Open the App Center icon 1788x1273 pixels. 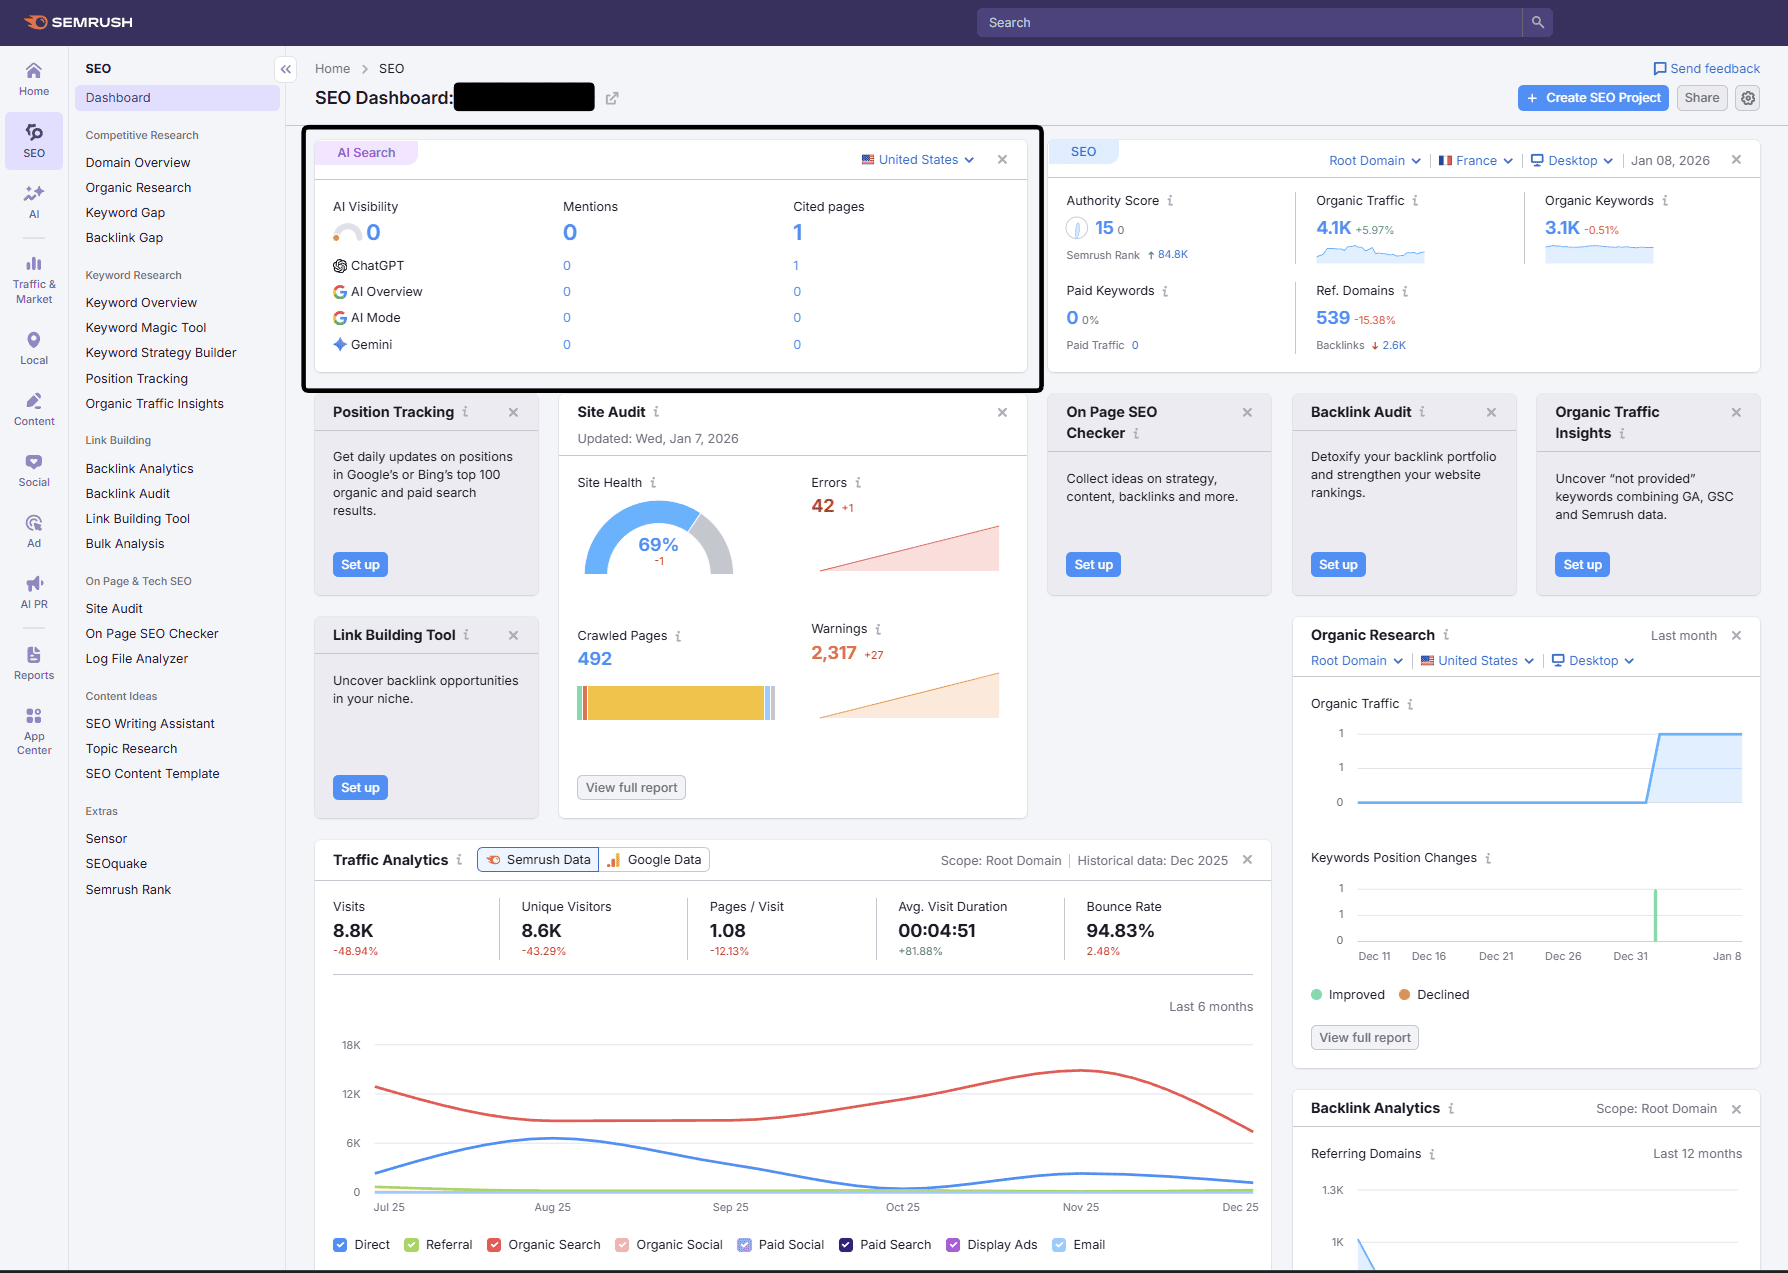(x=34, y=730)
